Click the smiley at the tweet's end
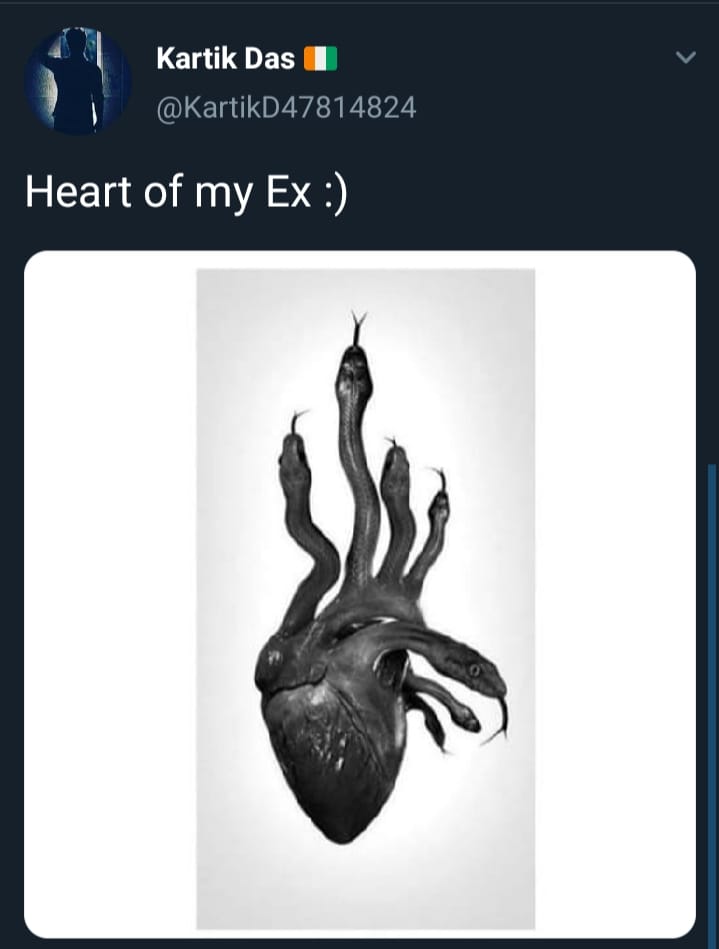This screenshot has width=719, height=949. pos(336,193)
